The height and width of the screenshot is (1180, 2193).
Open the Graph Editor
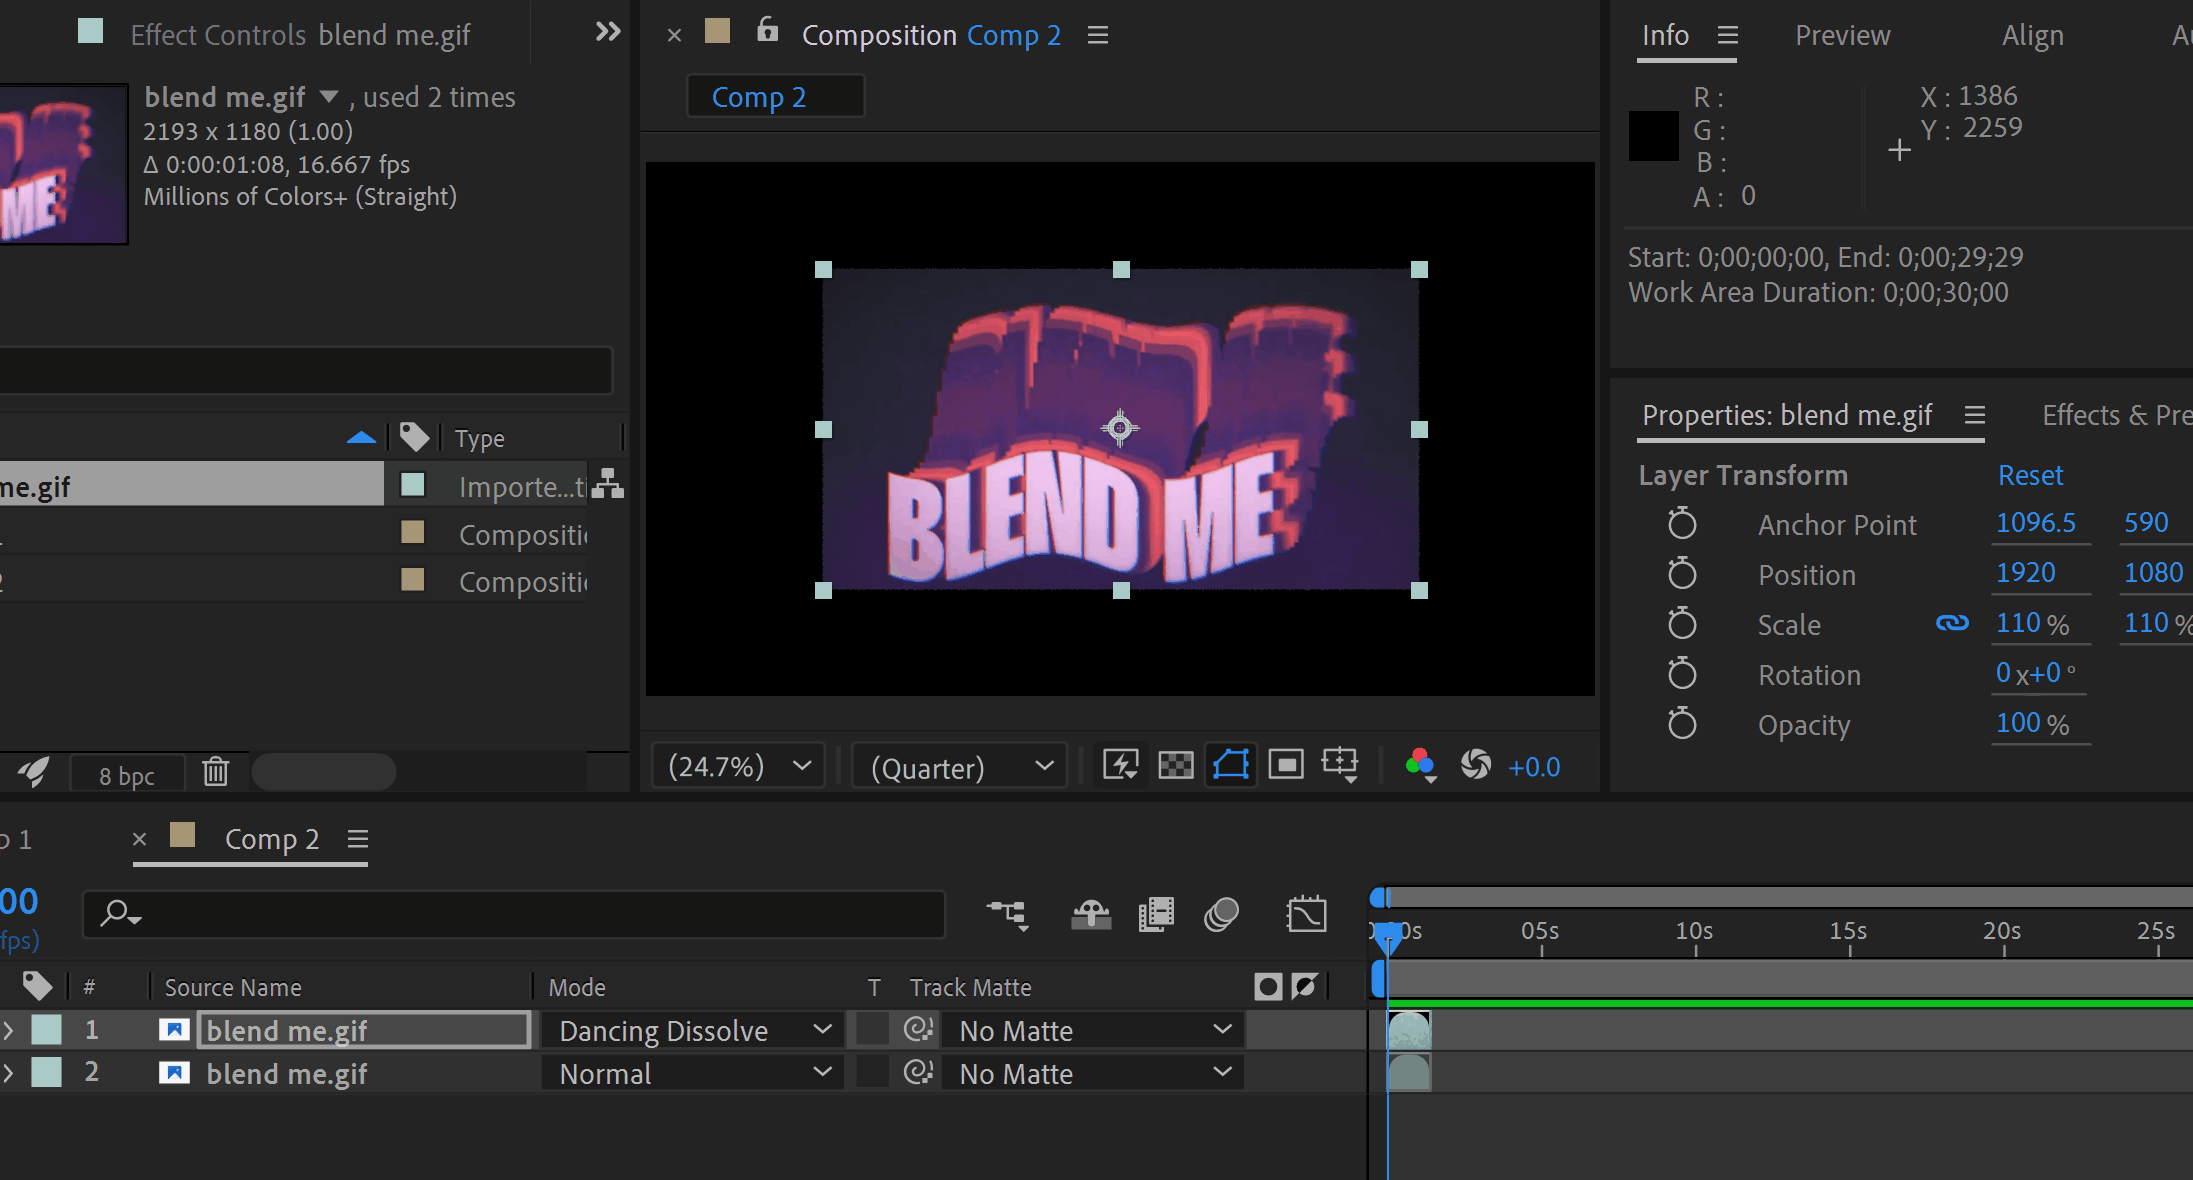coord(1307,914)
